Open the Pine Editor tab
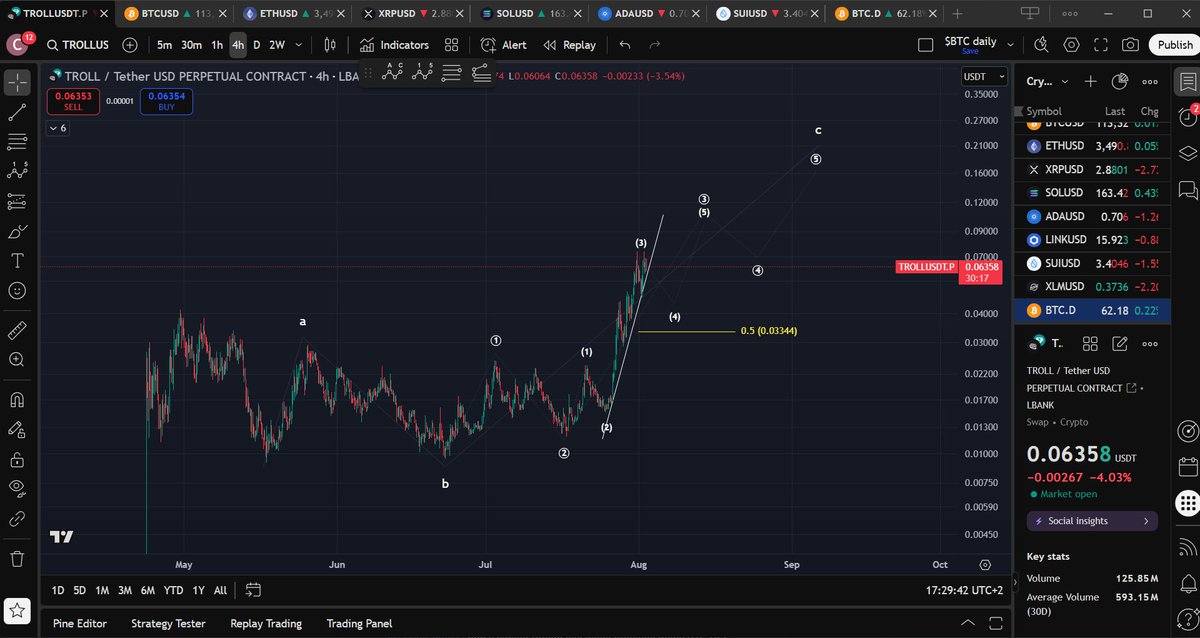 [x=79, y=623]
